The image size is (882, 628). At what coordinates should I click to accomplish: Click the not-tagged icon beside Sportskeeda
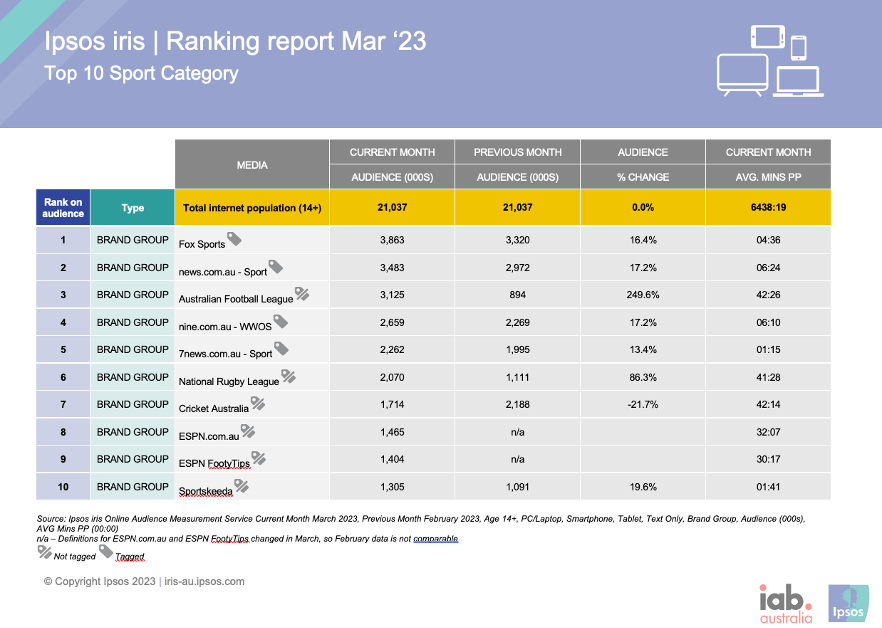pos(240,486)
